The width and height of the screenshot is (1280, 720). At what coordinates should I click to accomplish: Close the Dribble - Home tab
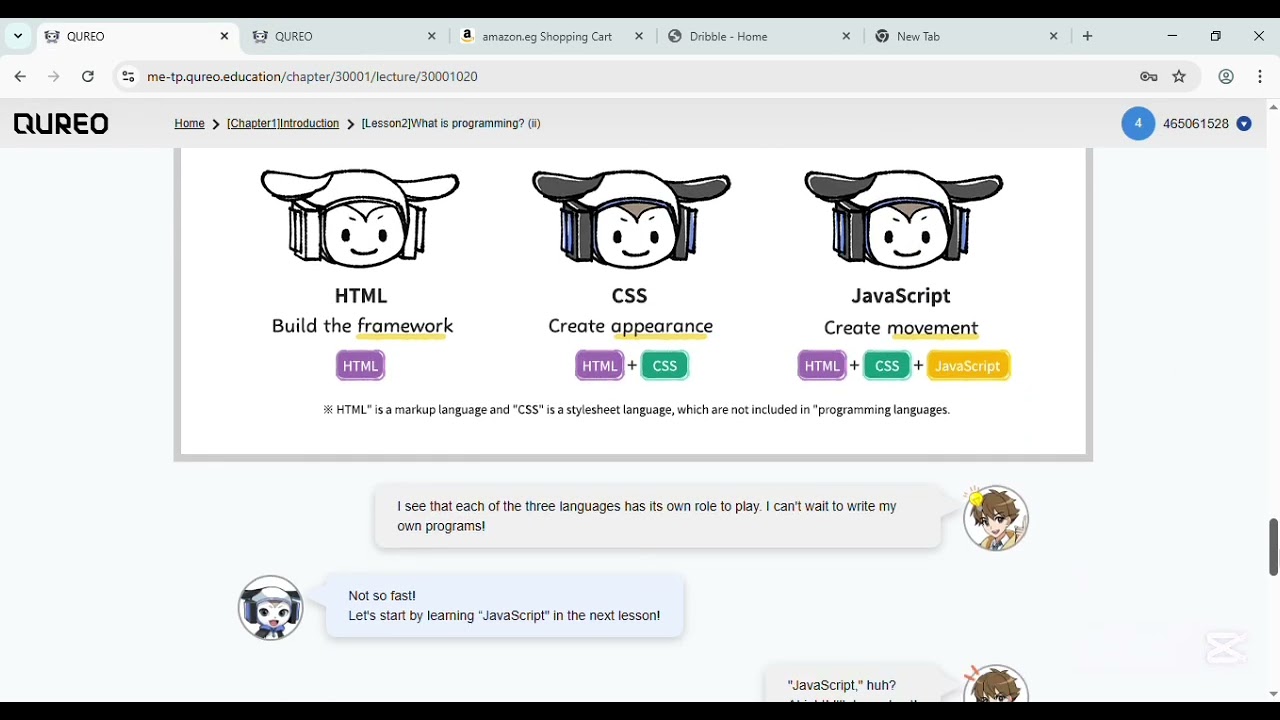[847, 36]
